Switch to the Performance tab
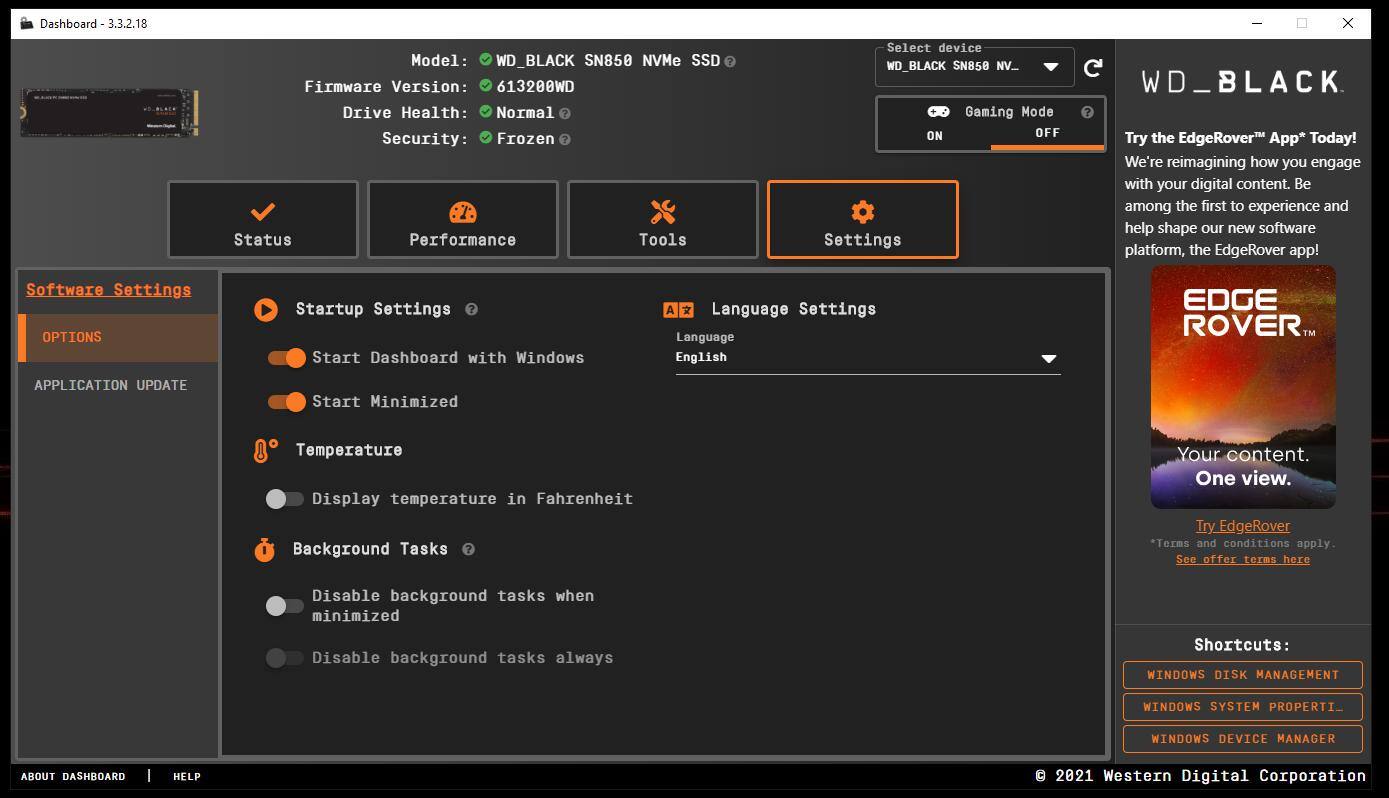 [x=462, y=220]
